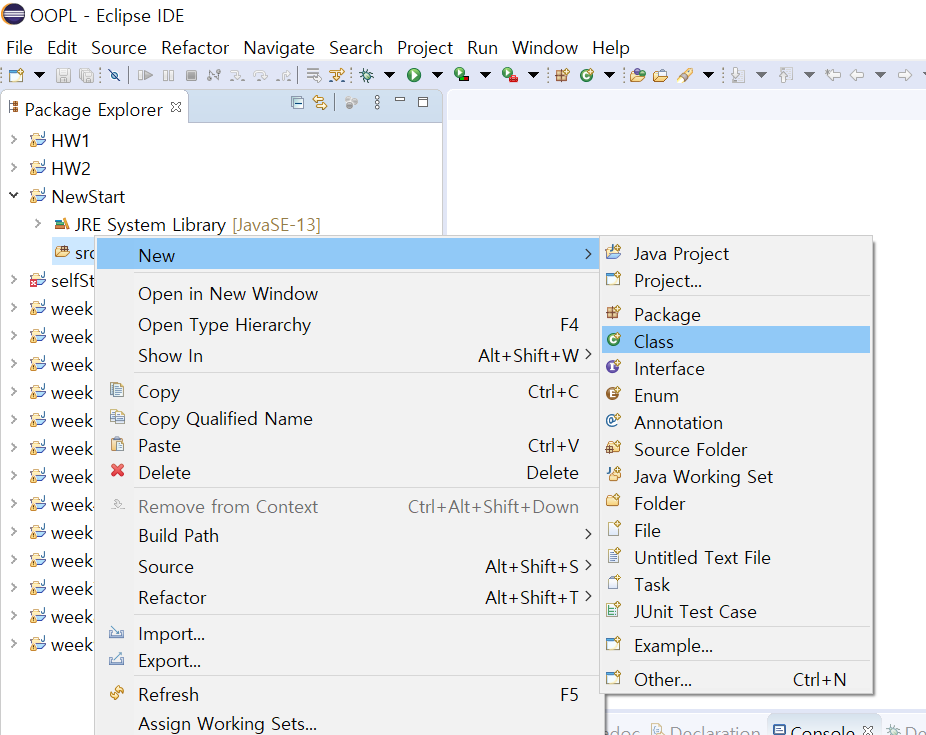Click the Search flashlight toolbar icon
926x735 pixels.
point(684,75)
